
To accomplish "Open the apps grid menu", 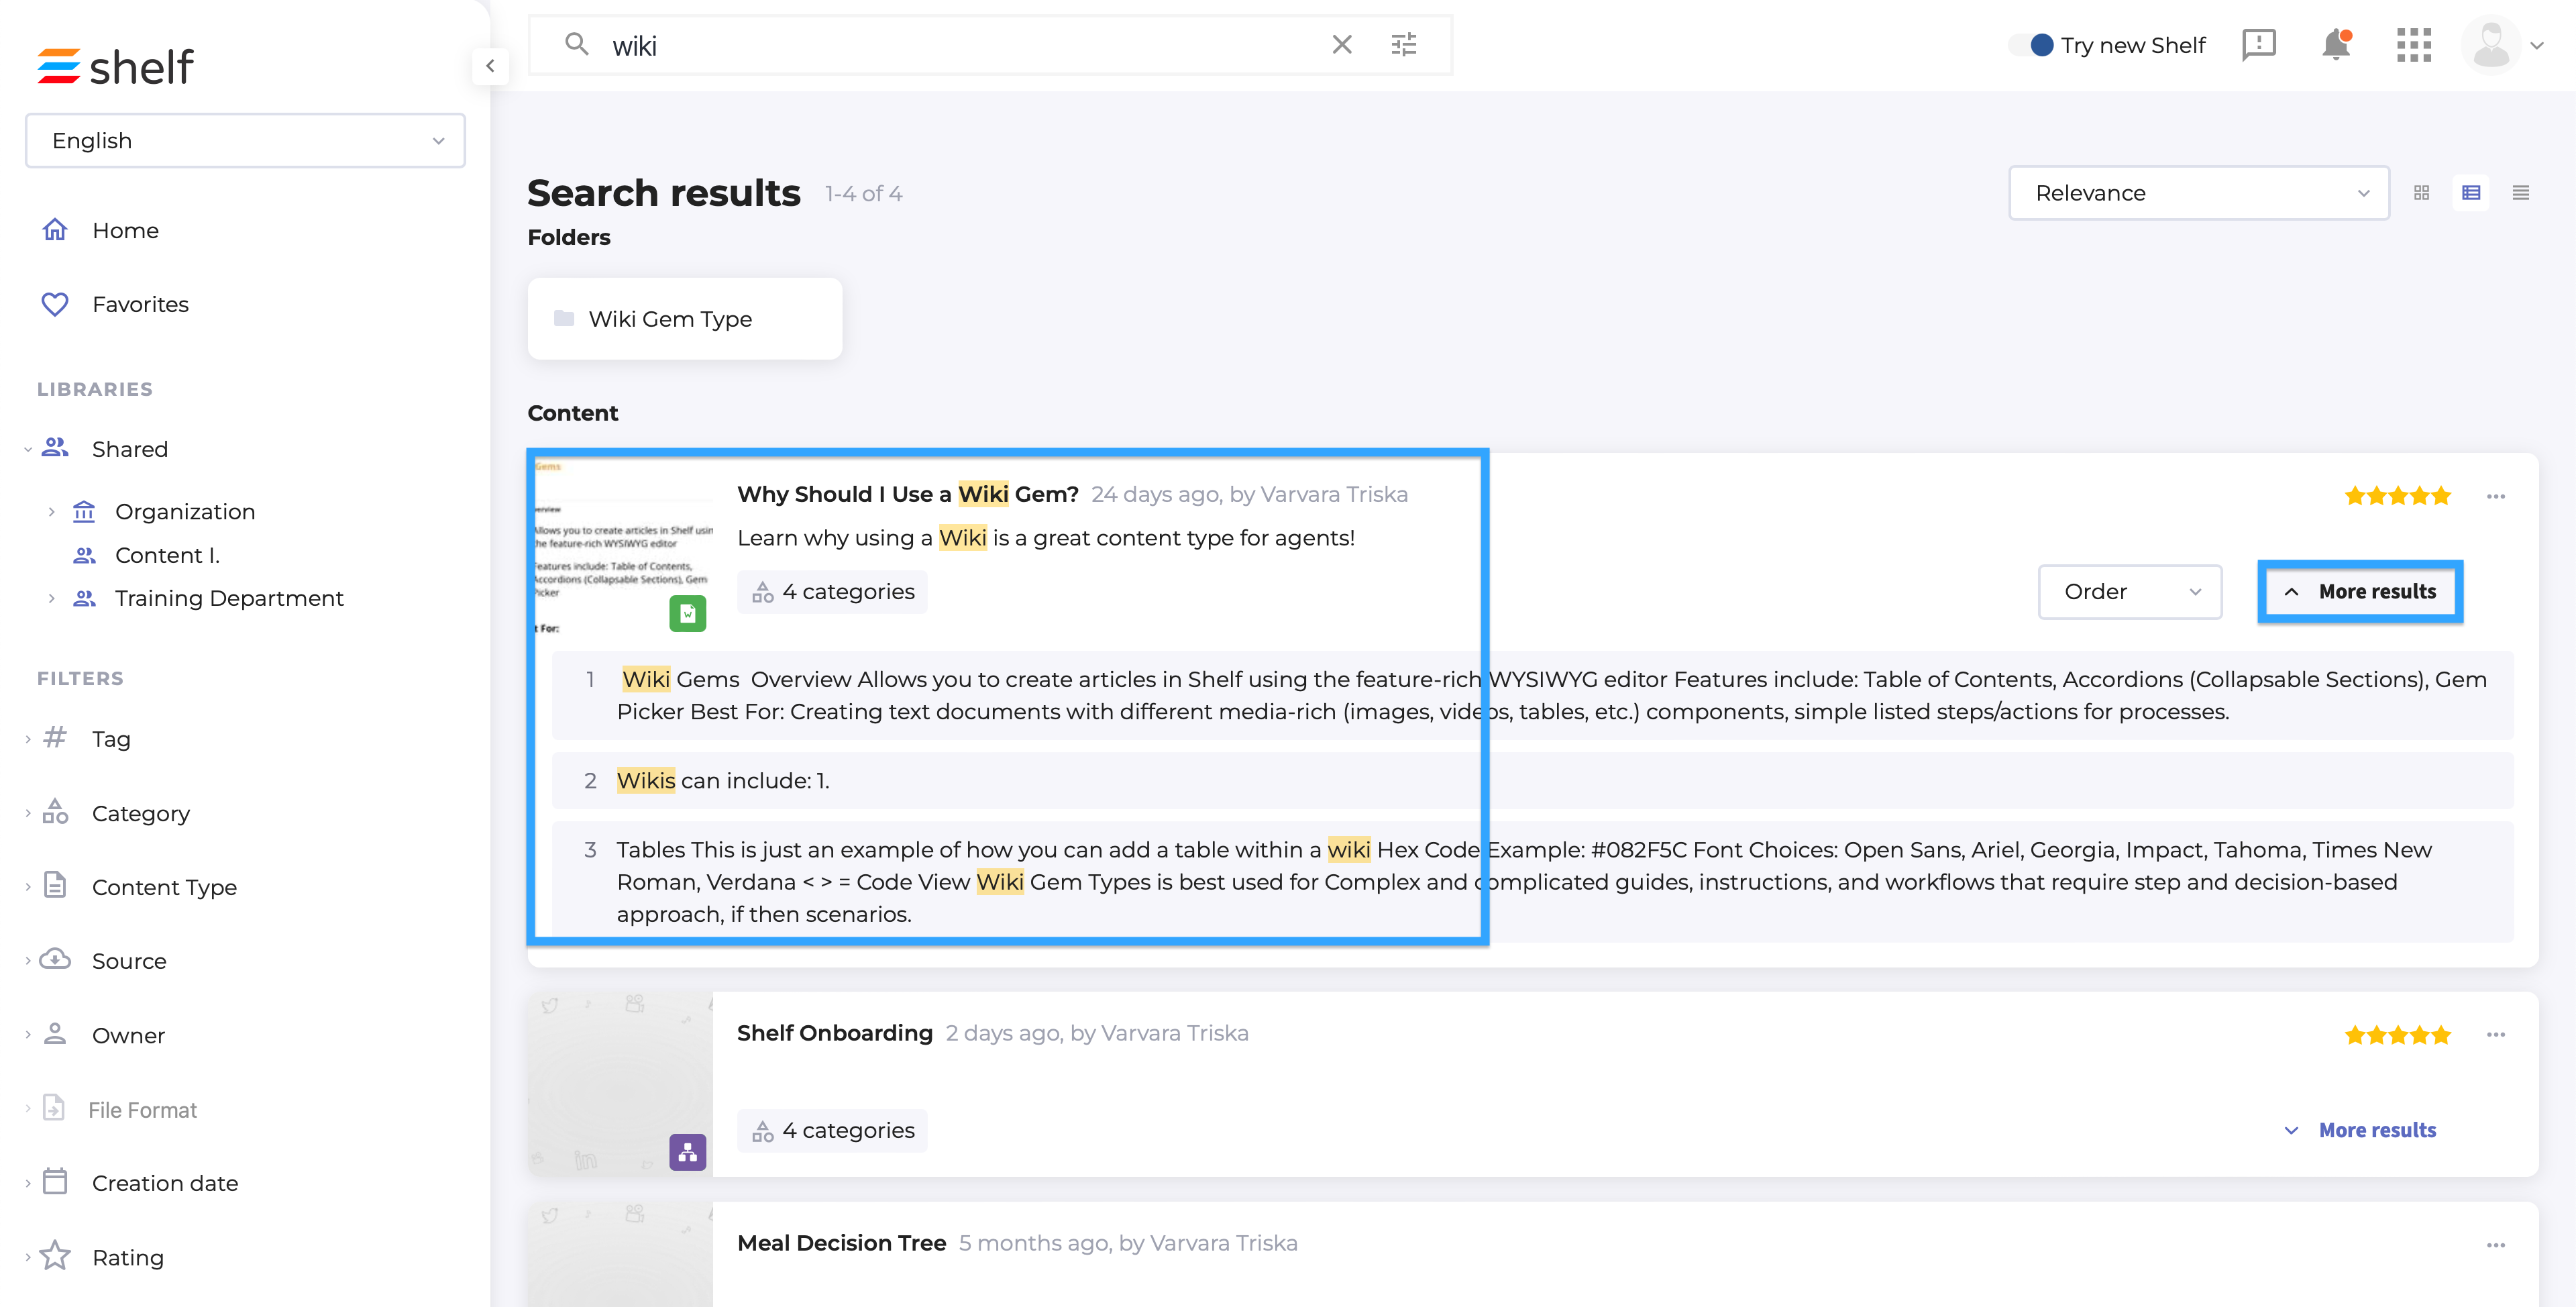I will (x=2413, y=45).
